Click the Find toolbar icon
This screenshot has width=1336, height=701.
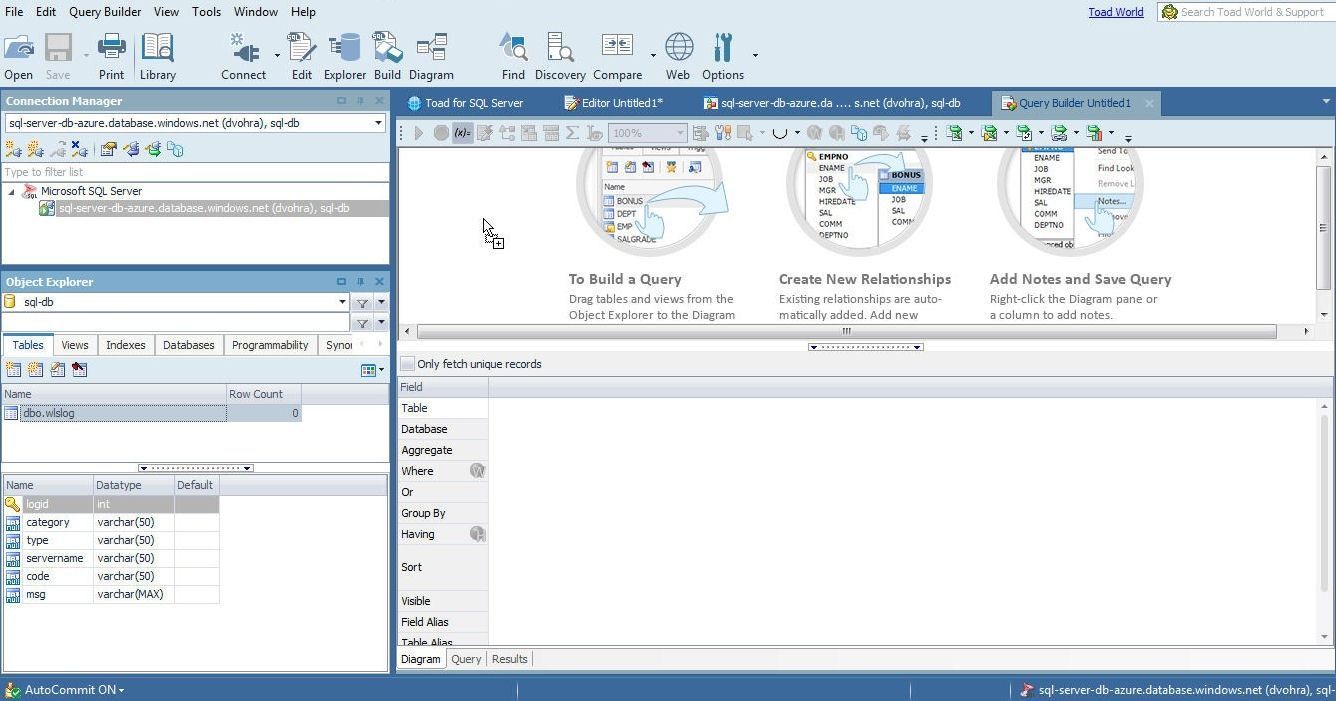click(513, 56)
